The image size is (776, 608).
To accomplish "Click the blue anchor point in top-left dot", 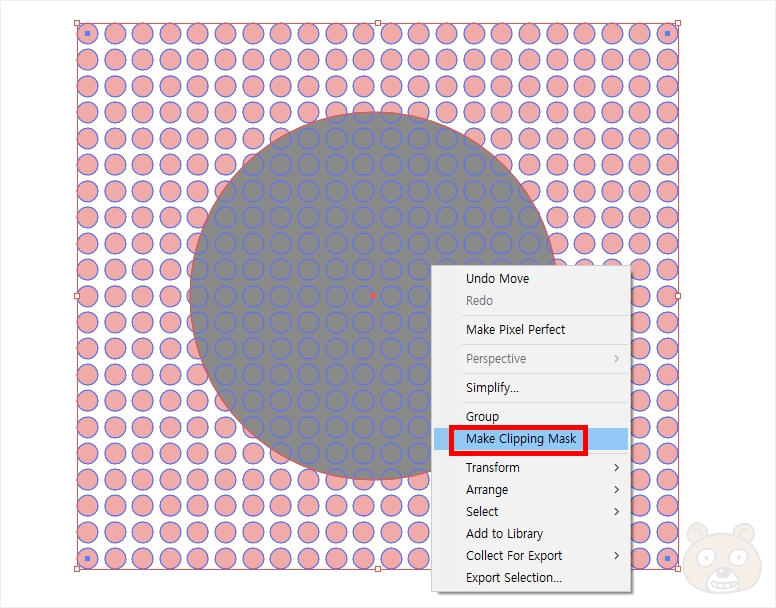I will (x=88, y=34).
